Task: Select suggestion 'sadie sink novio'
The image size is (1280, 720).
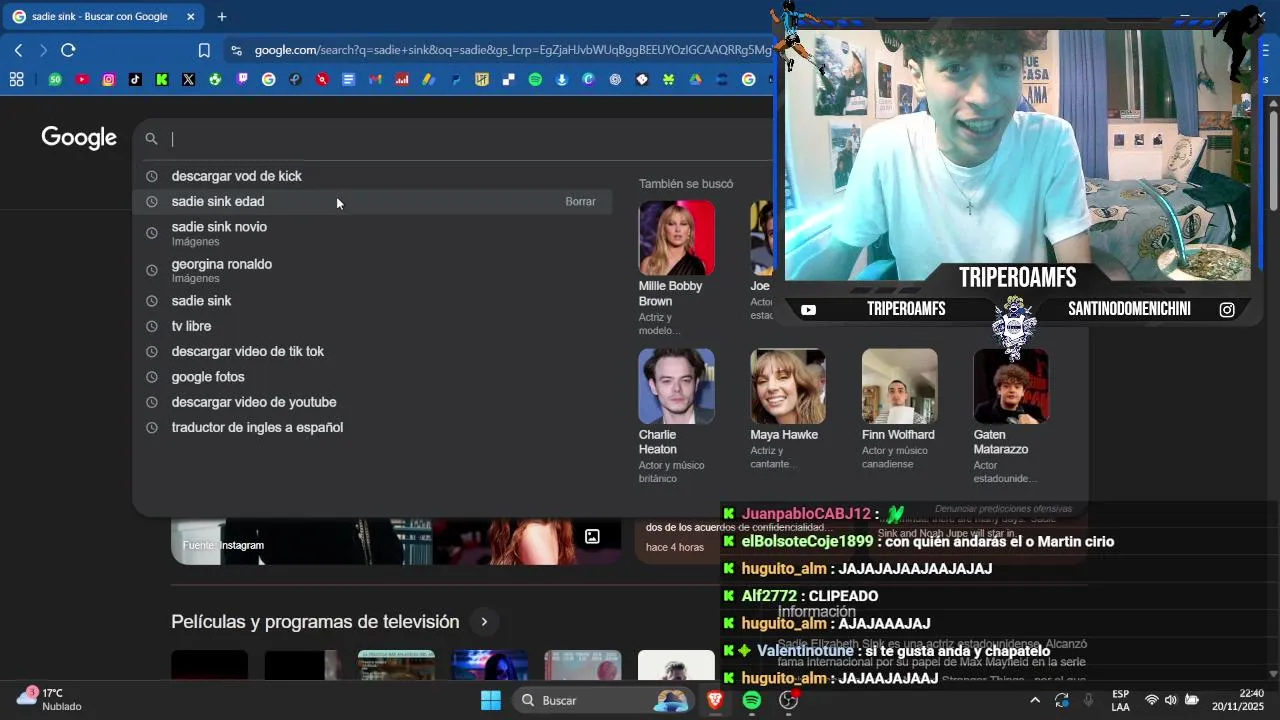Action: [x=374, y=233]
